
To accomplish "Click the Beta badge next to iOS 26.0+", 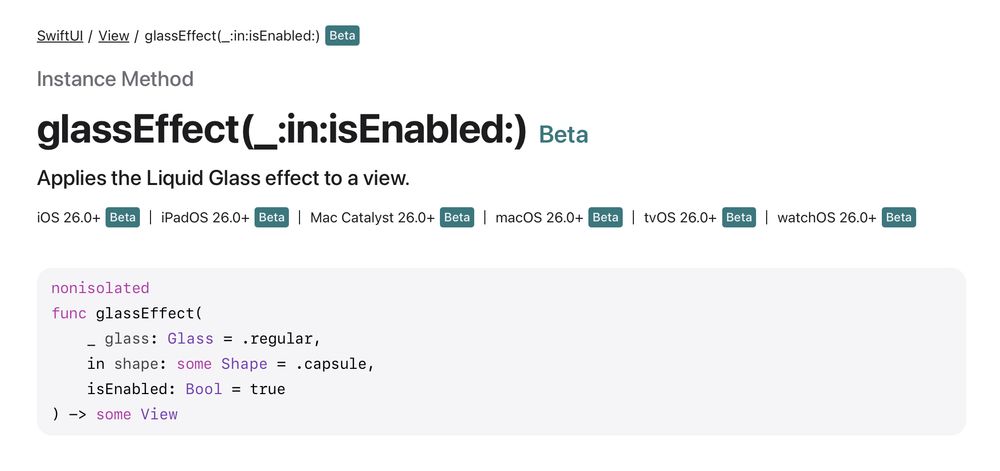I will pos(122,218).
